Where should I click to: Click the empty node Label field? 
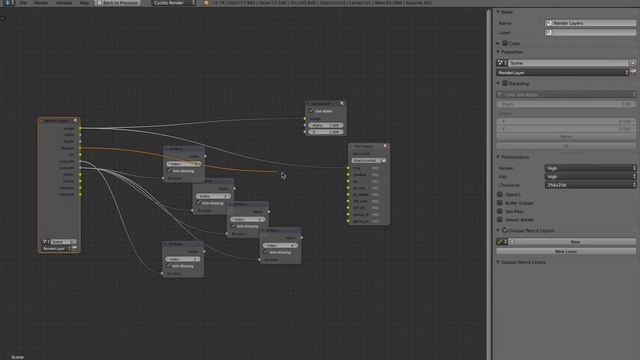coord(590,32)
